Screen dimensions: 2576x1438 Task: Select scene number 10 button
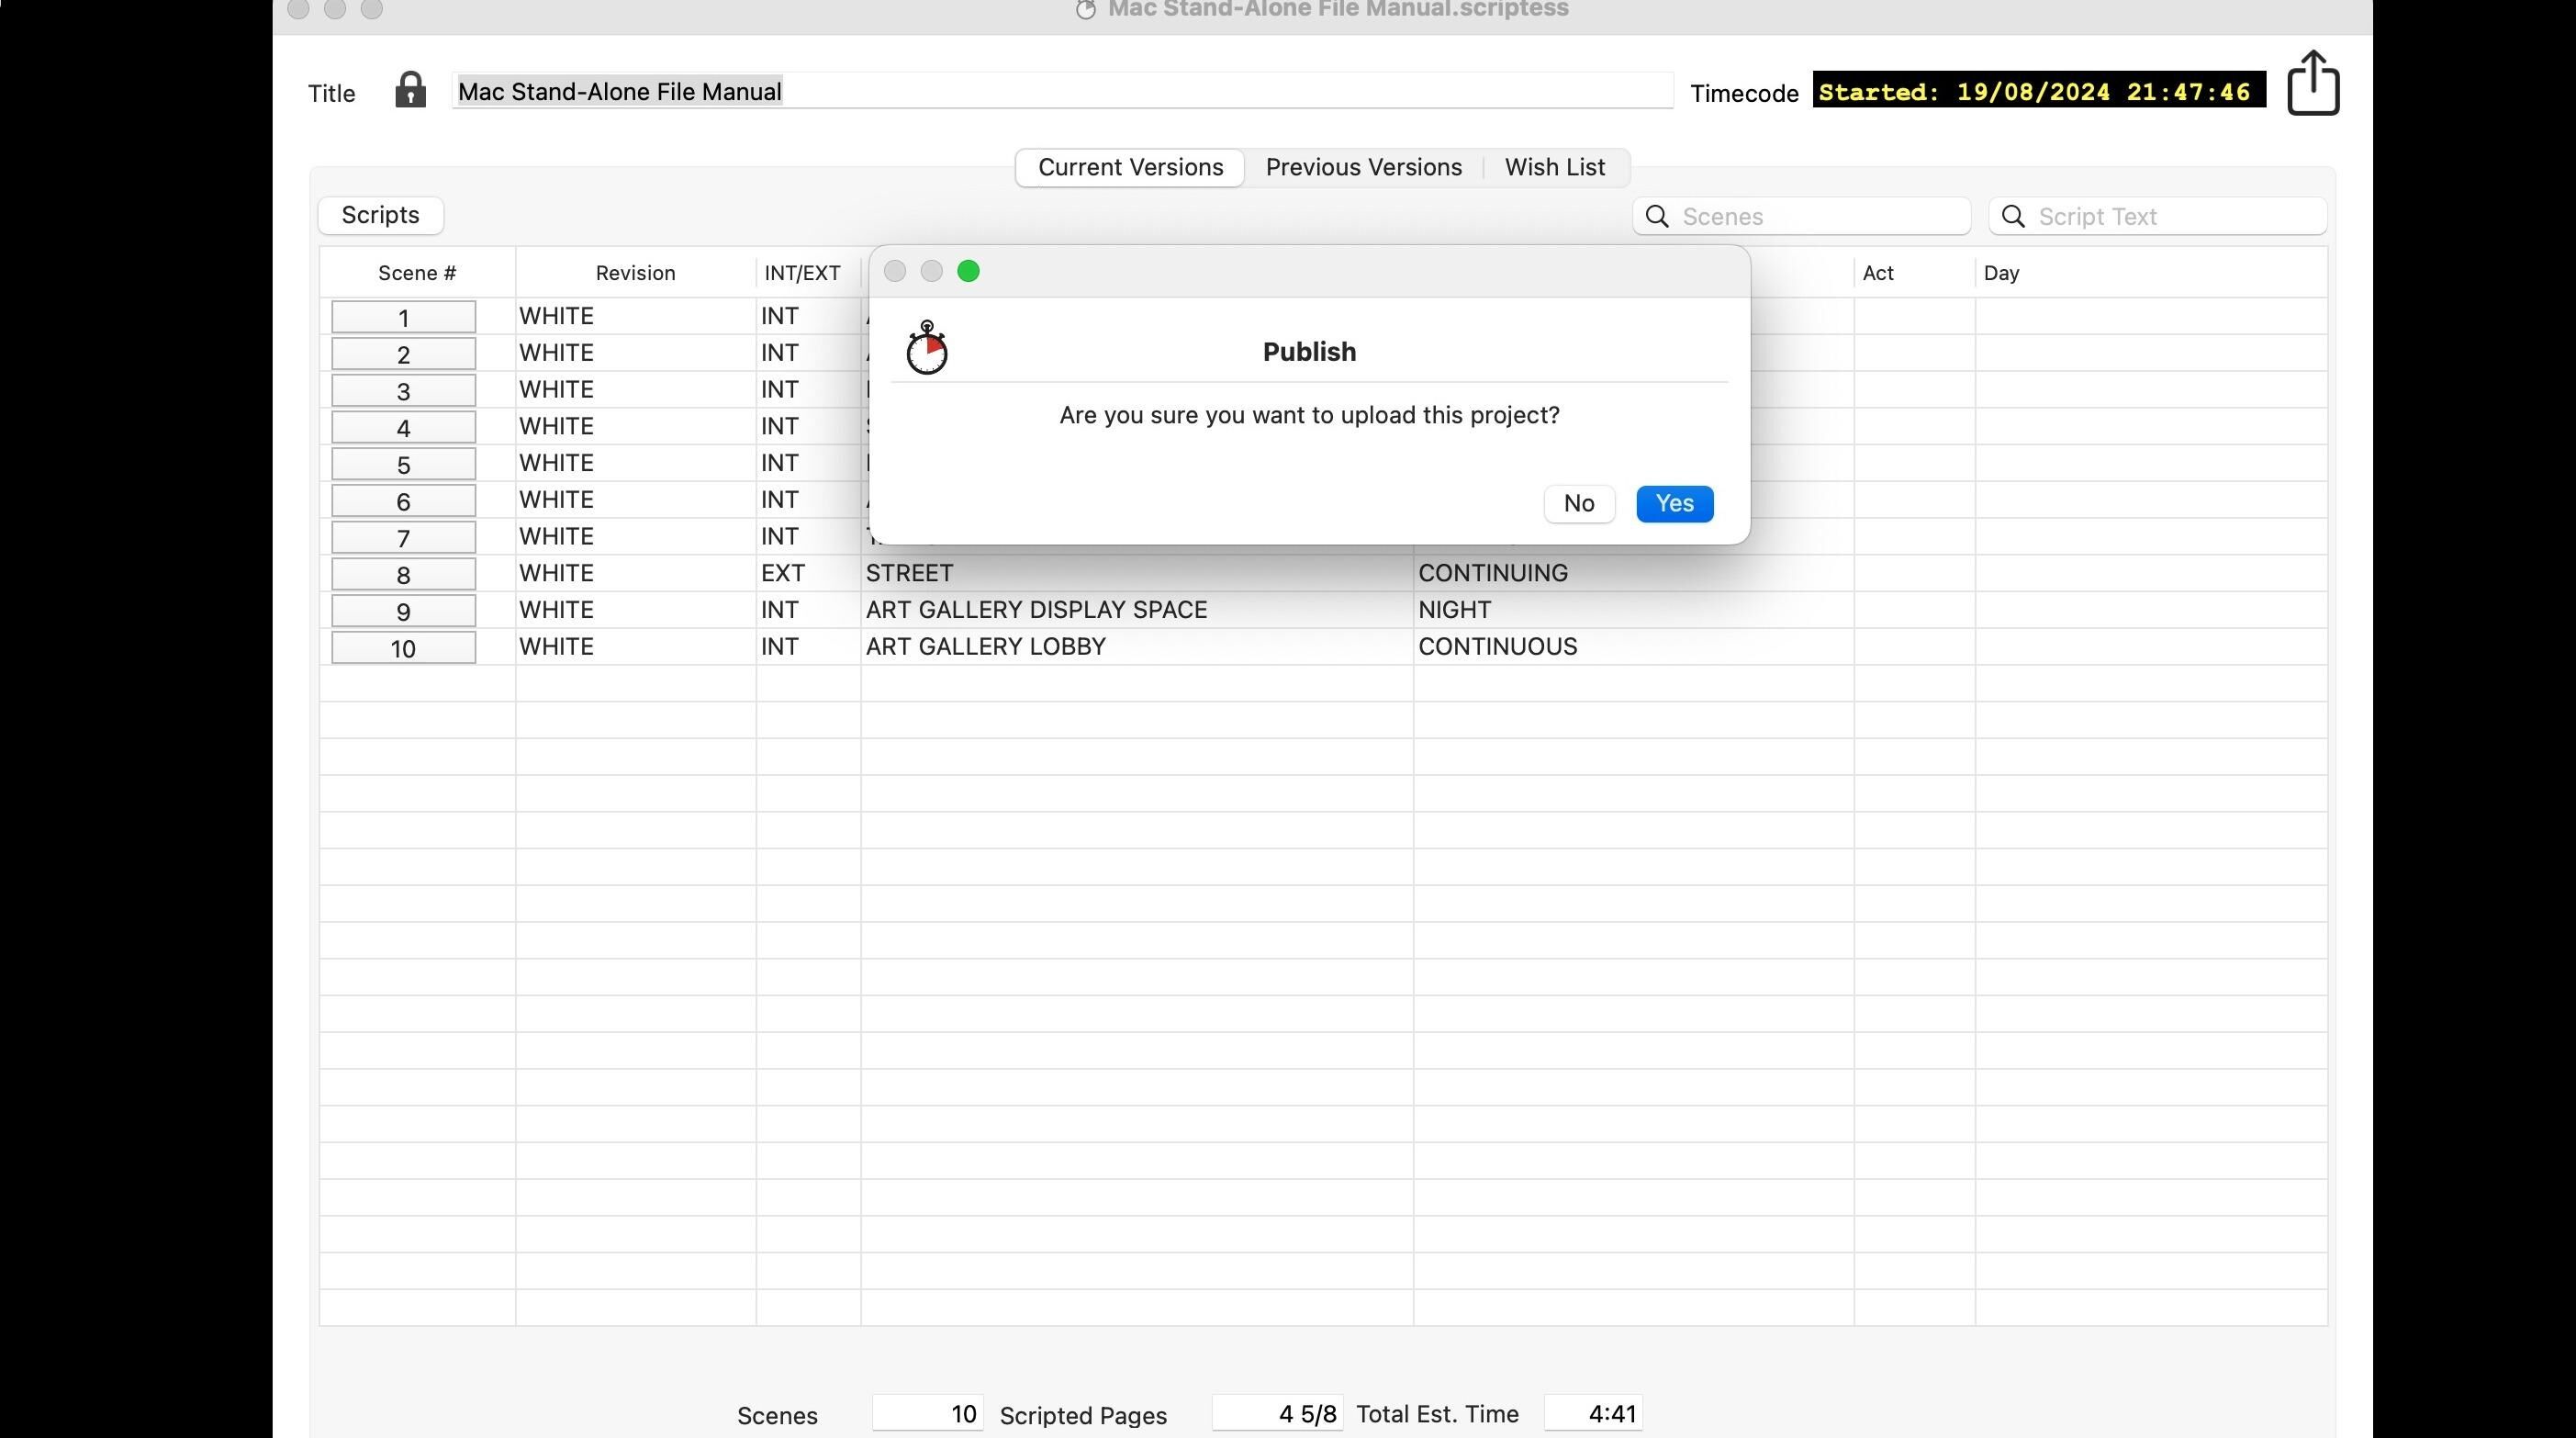click(403, 649)
